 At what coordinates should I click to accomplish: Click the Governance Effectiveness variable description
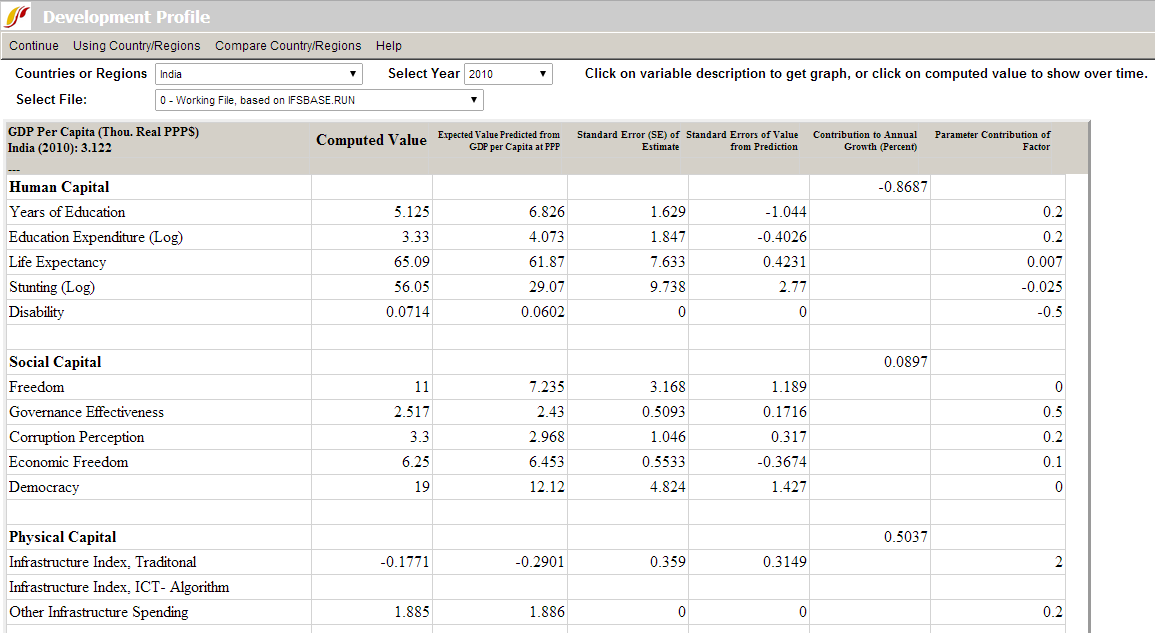pyautogui.click(x=86, y=412)
